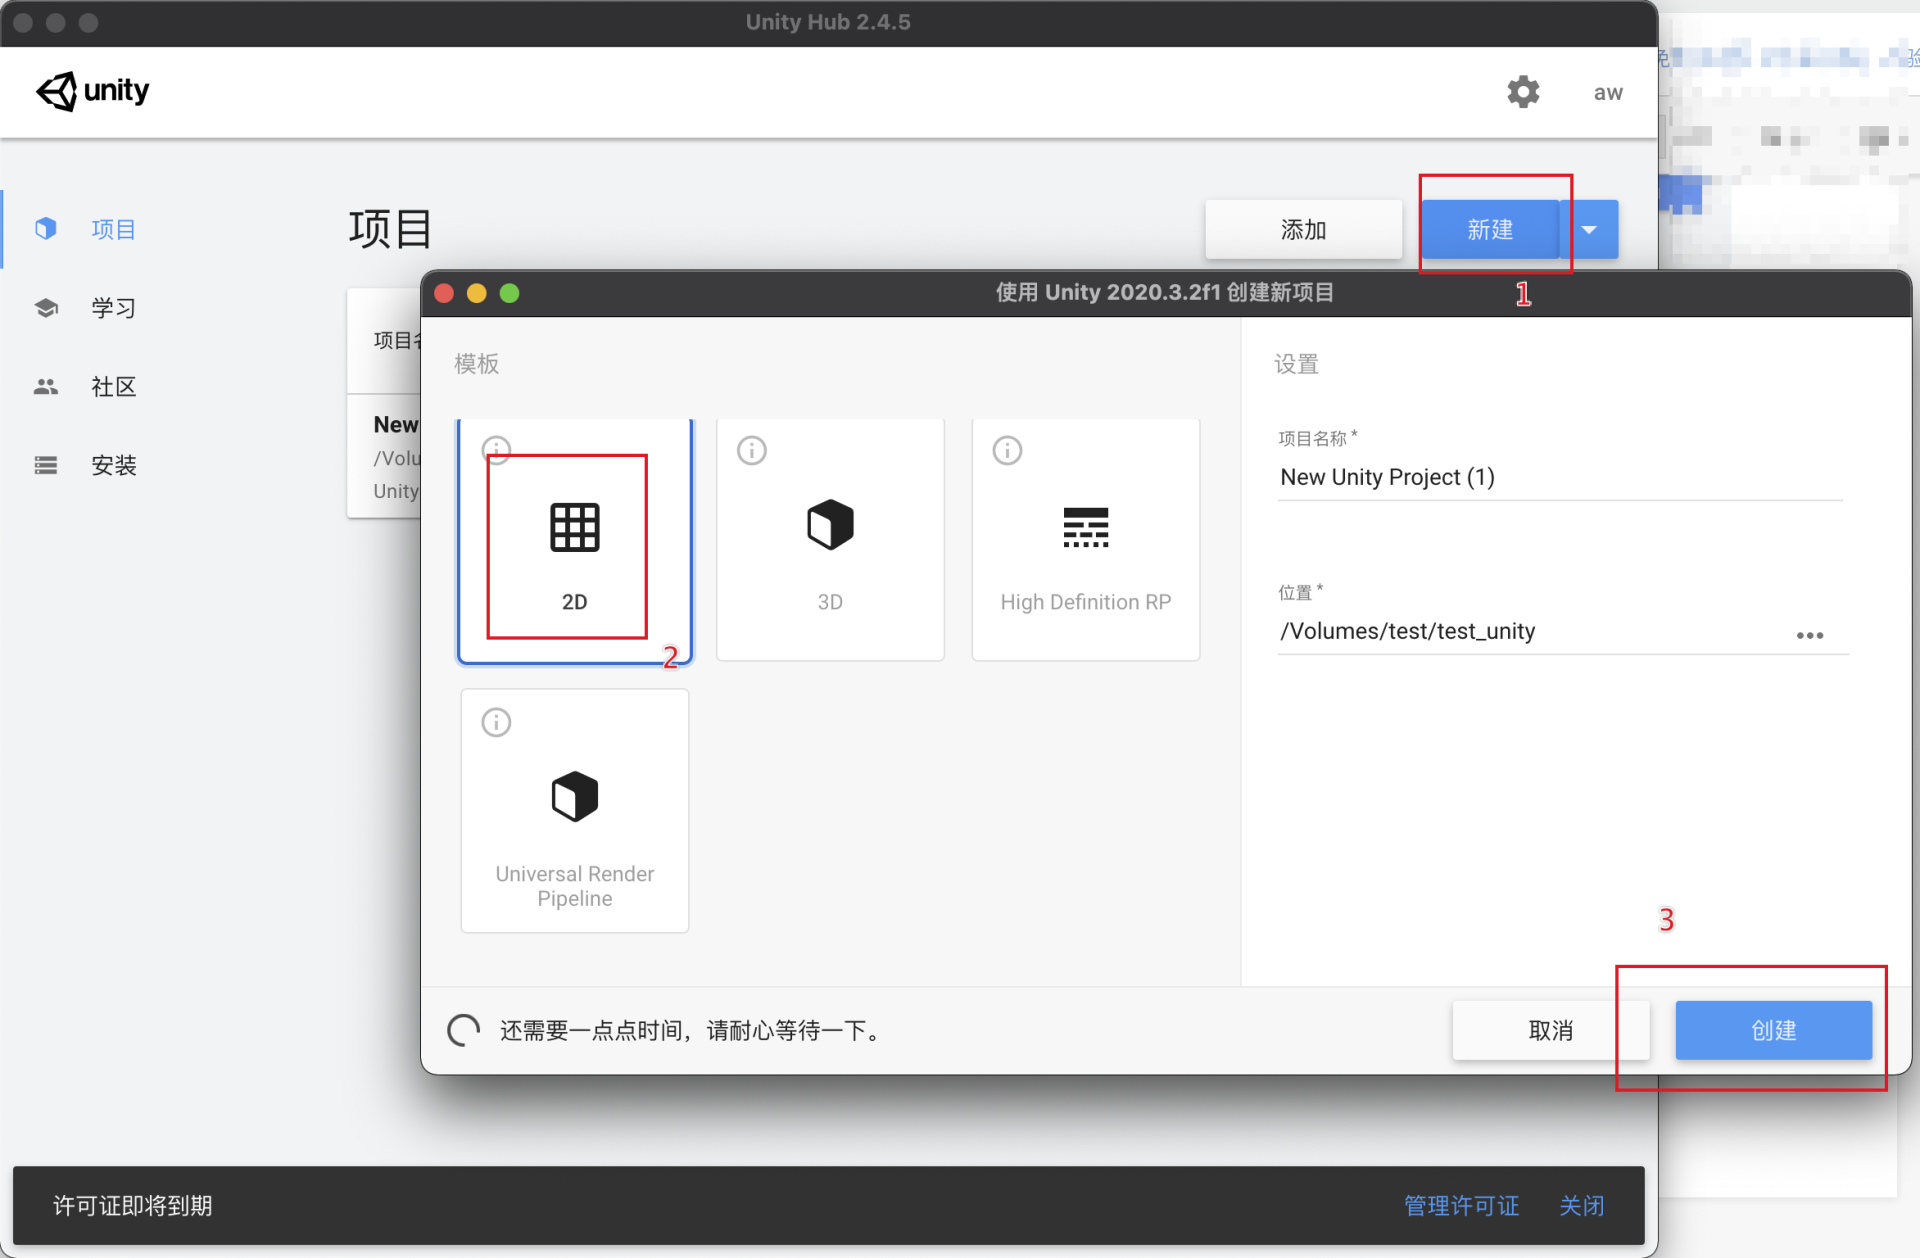Click the list icon beside 安装
Viewport: 1920px width, 1258px height.
point(46,465)
